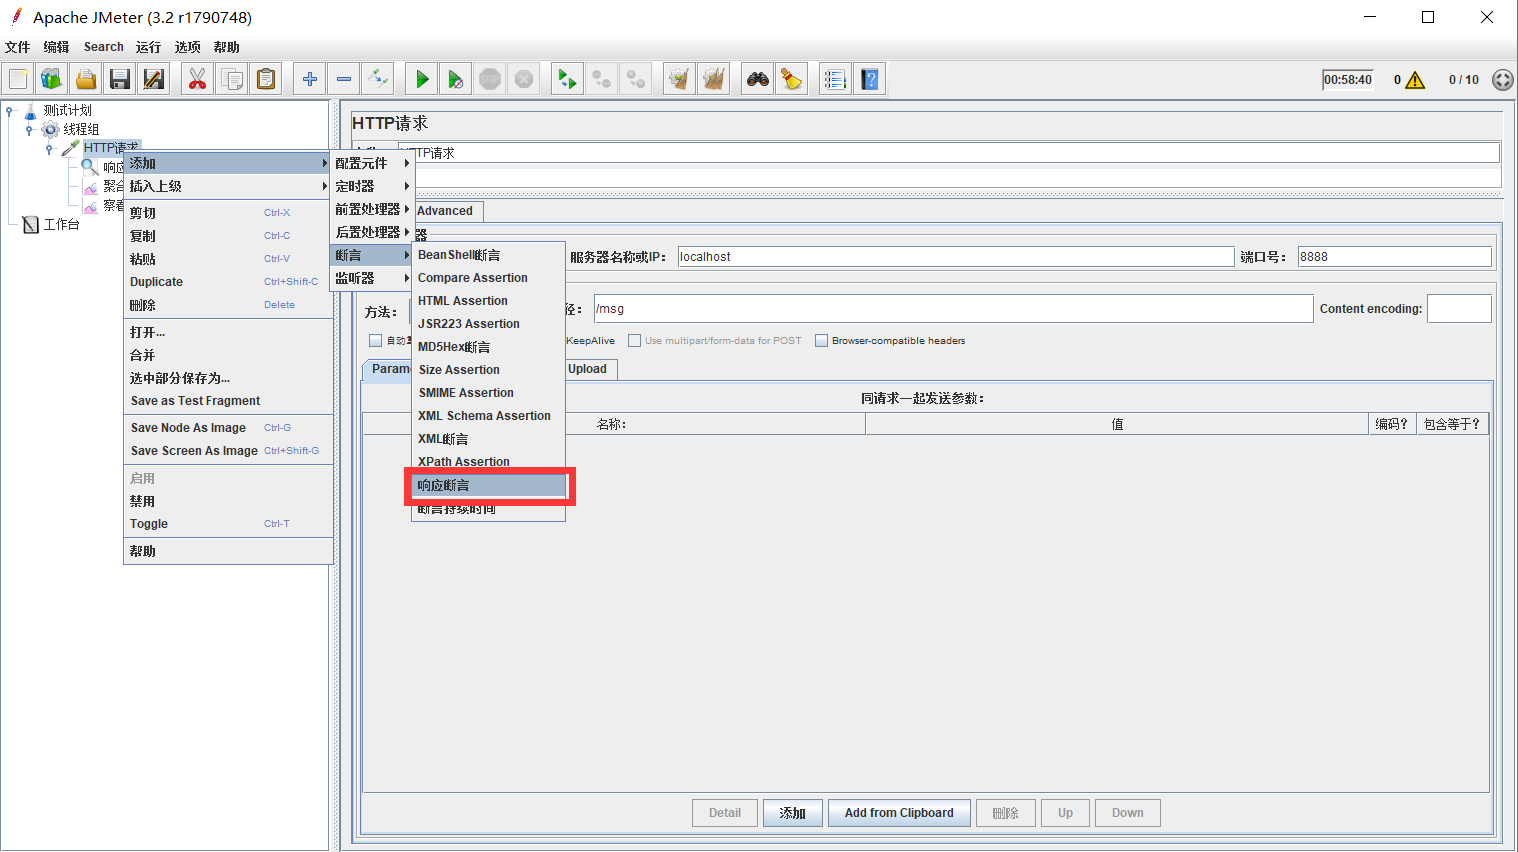The width and height of the screenshot is (1518, 852).
Task: Choose Save Node As Image menu item
Action: click(228, 428)
